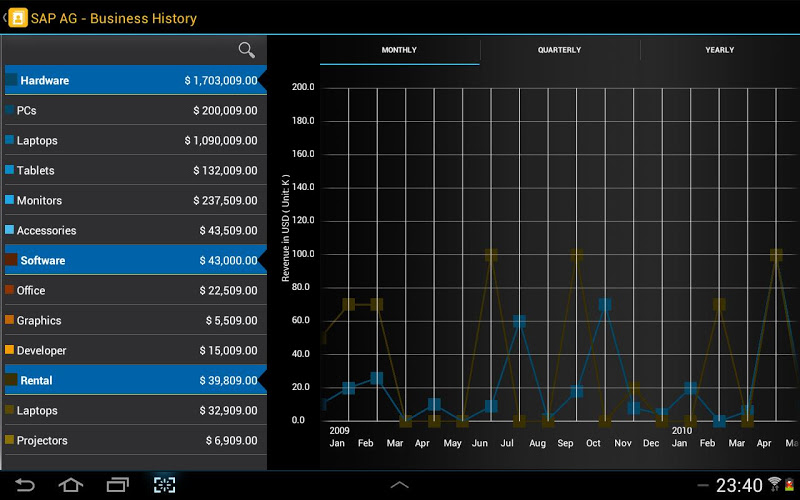Click the Graphics color swatch
Image resolution: width=800 pixels, height=500 pixels.
[x=9, y=319]
